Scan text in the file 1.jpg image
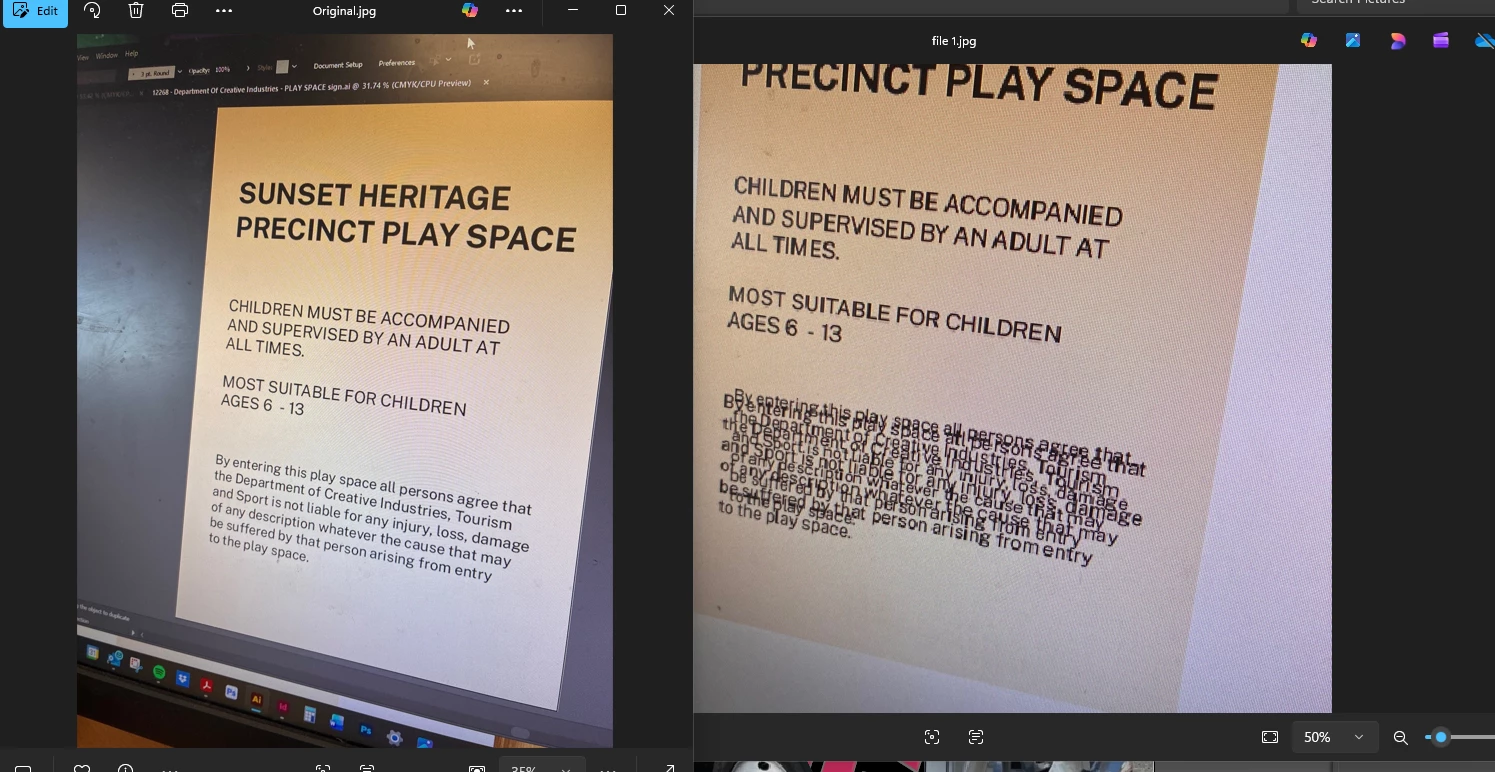Viewport: 1495px width, 772px height. point(976,737)
